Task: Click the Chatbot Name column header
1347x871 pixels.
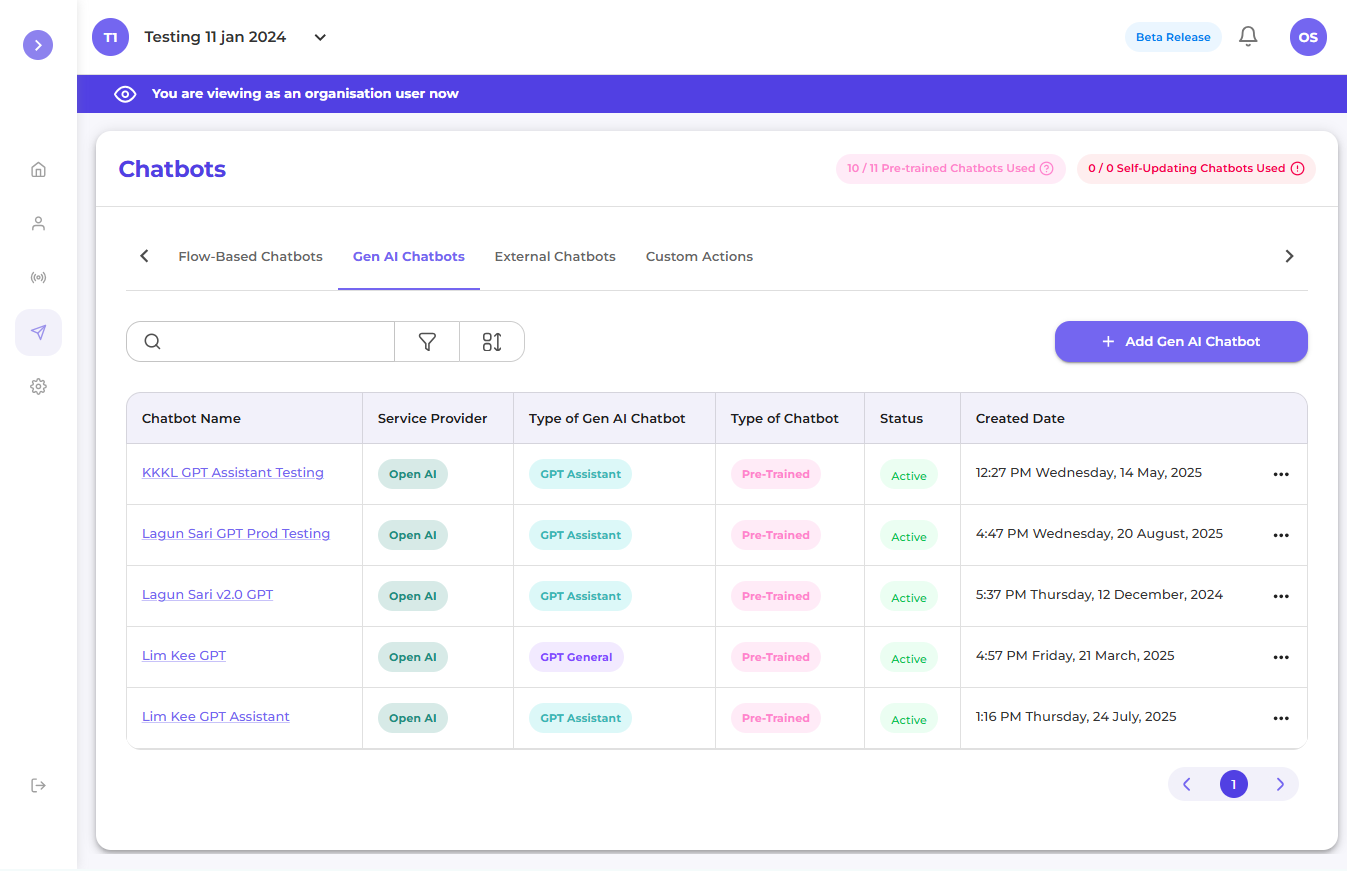Action: point(191,419)
